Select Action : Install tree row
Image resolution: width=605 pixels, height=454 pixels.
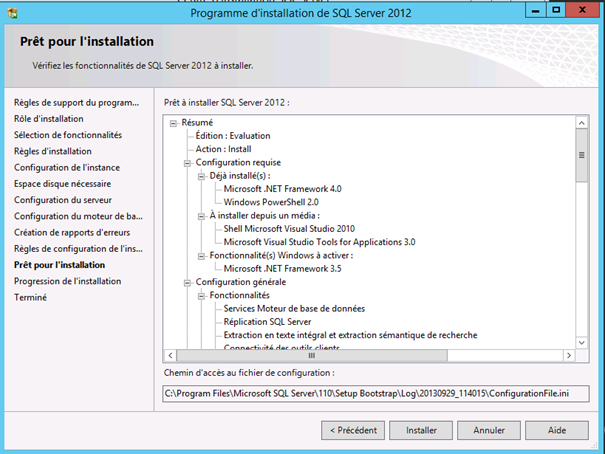(x=223, y=149)
